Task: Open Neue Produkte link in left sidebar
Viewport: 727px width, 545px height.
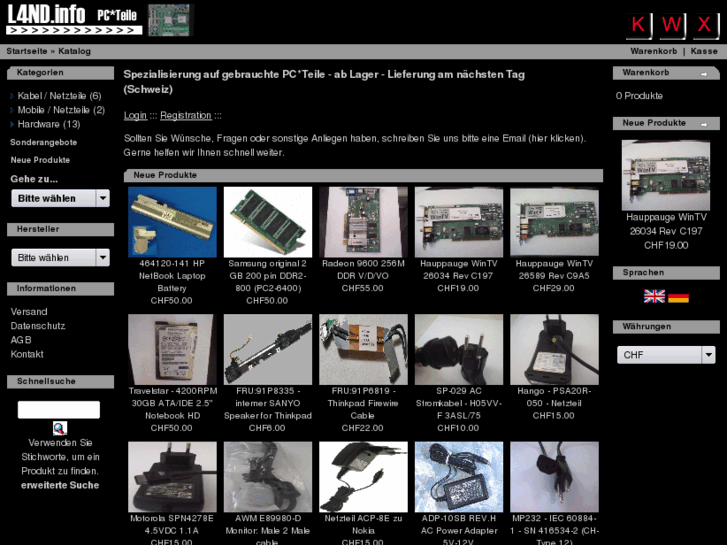Action: (x=40, y=160)
